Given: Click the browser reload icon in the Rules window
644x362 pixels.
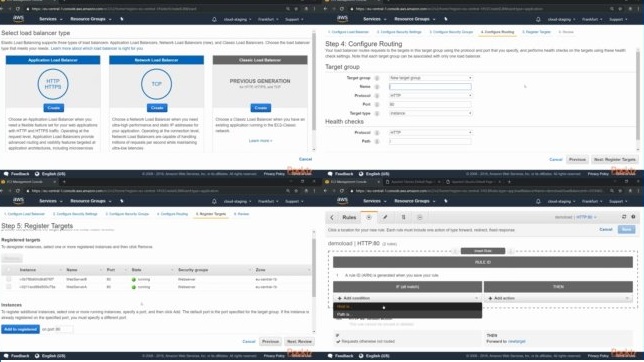Looking at the screenshot, I should coord(342,191).
